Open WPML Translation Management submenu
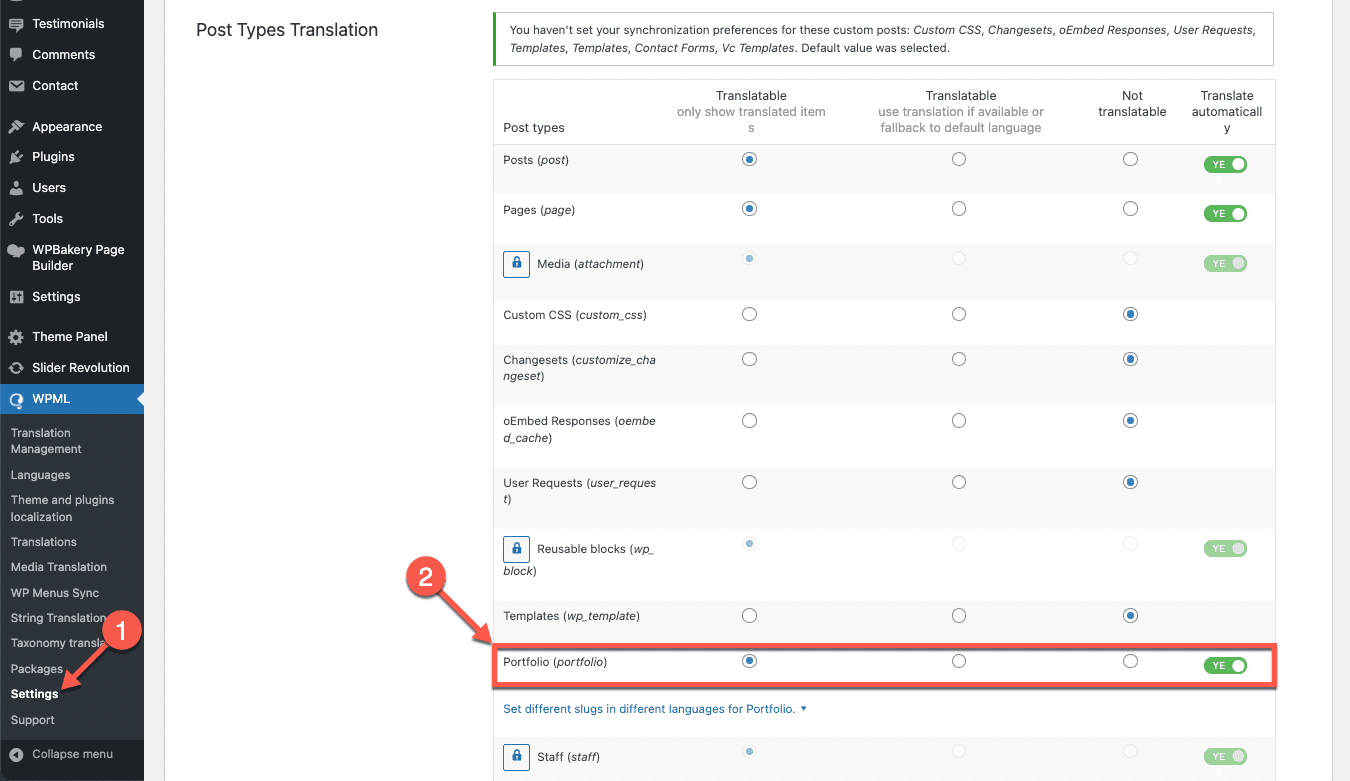This screenshot has width=1350, height=781. tap(46, 441)
